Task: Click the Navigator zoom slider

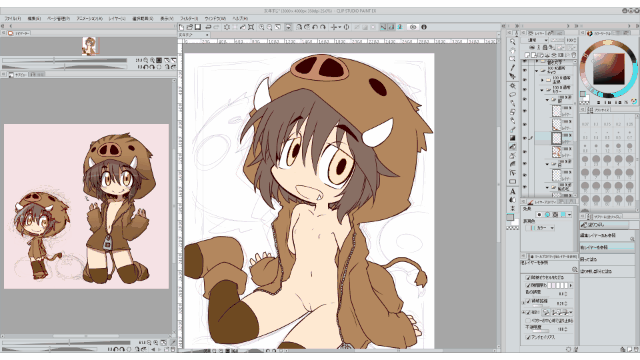Action: [64, 60]
